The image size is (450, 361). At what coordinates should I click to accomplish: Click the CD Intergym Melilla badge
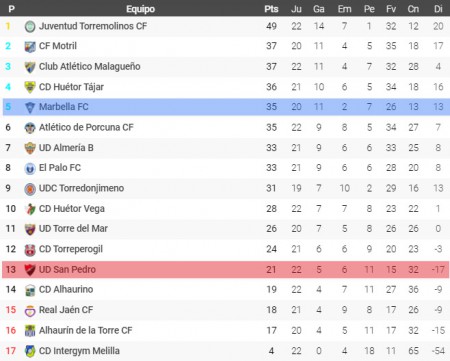[x=30, y=351]
